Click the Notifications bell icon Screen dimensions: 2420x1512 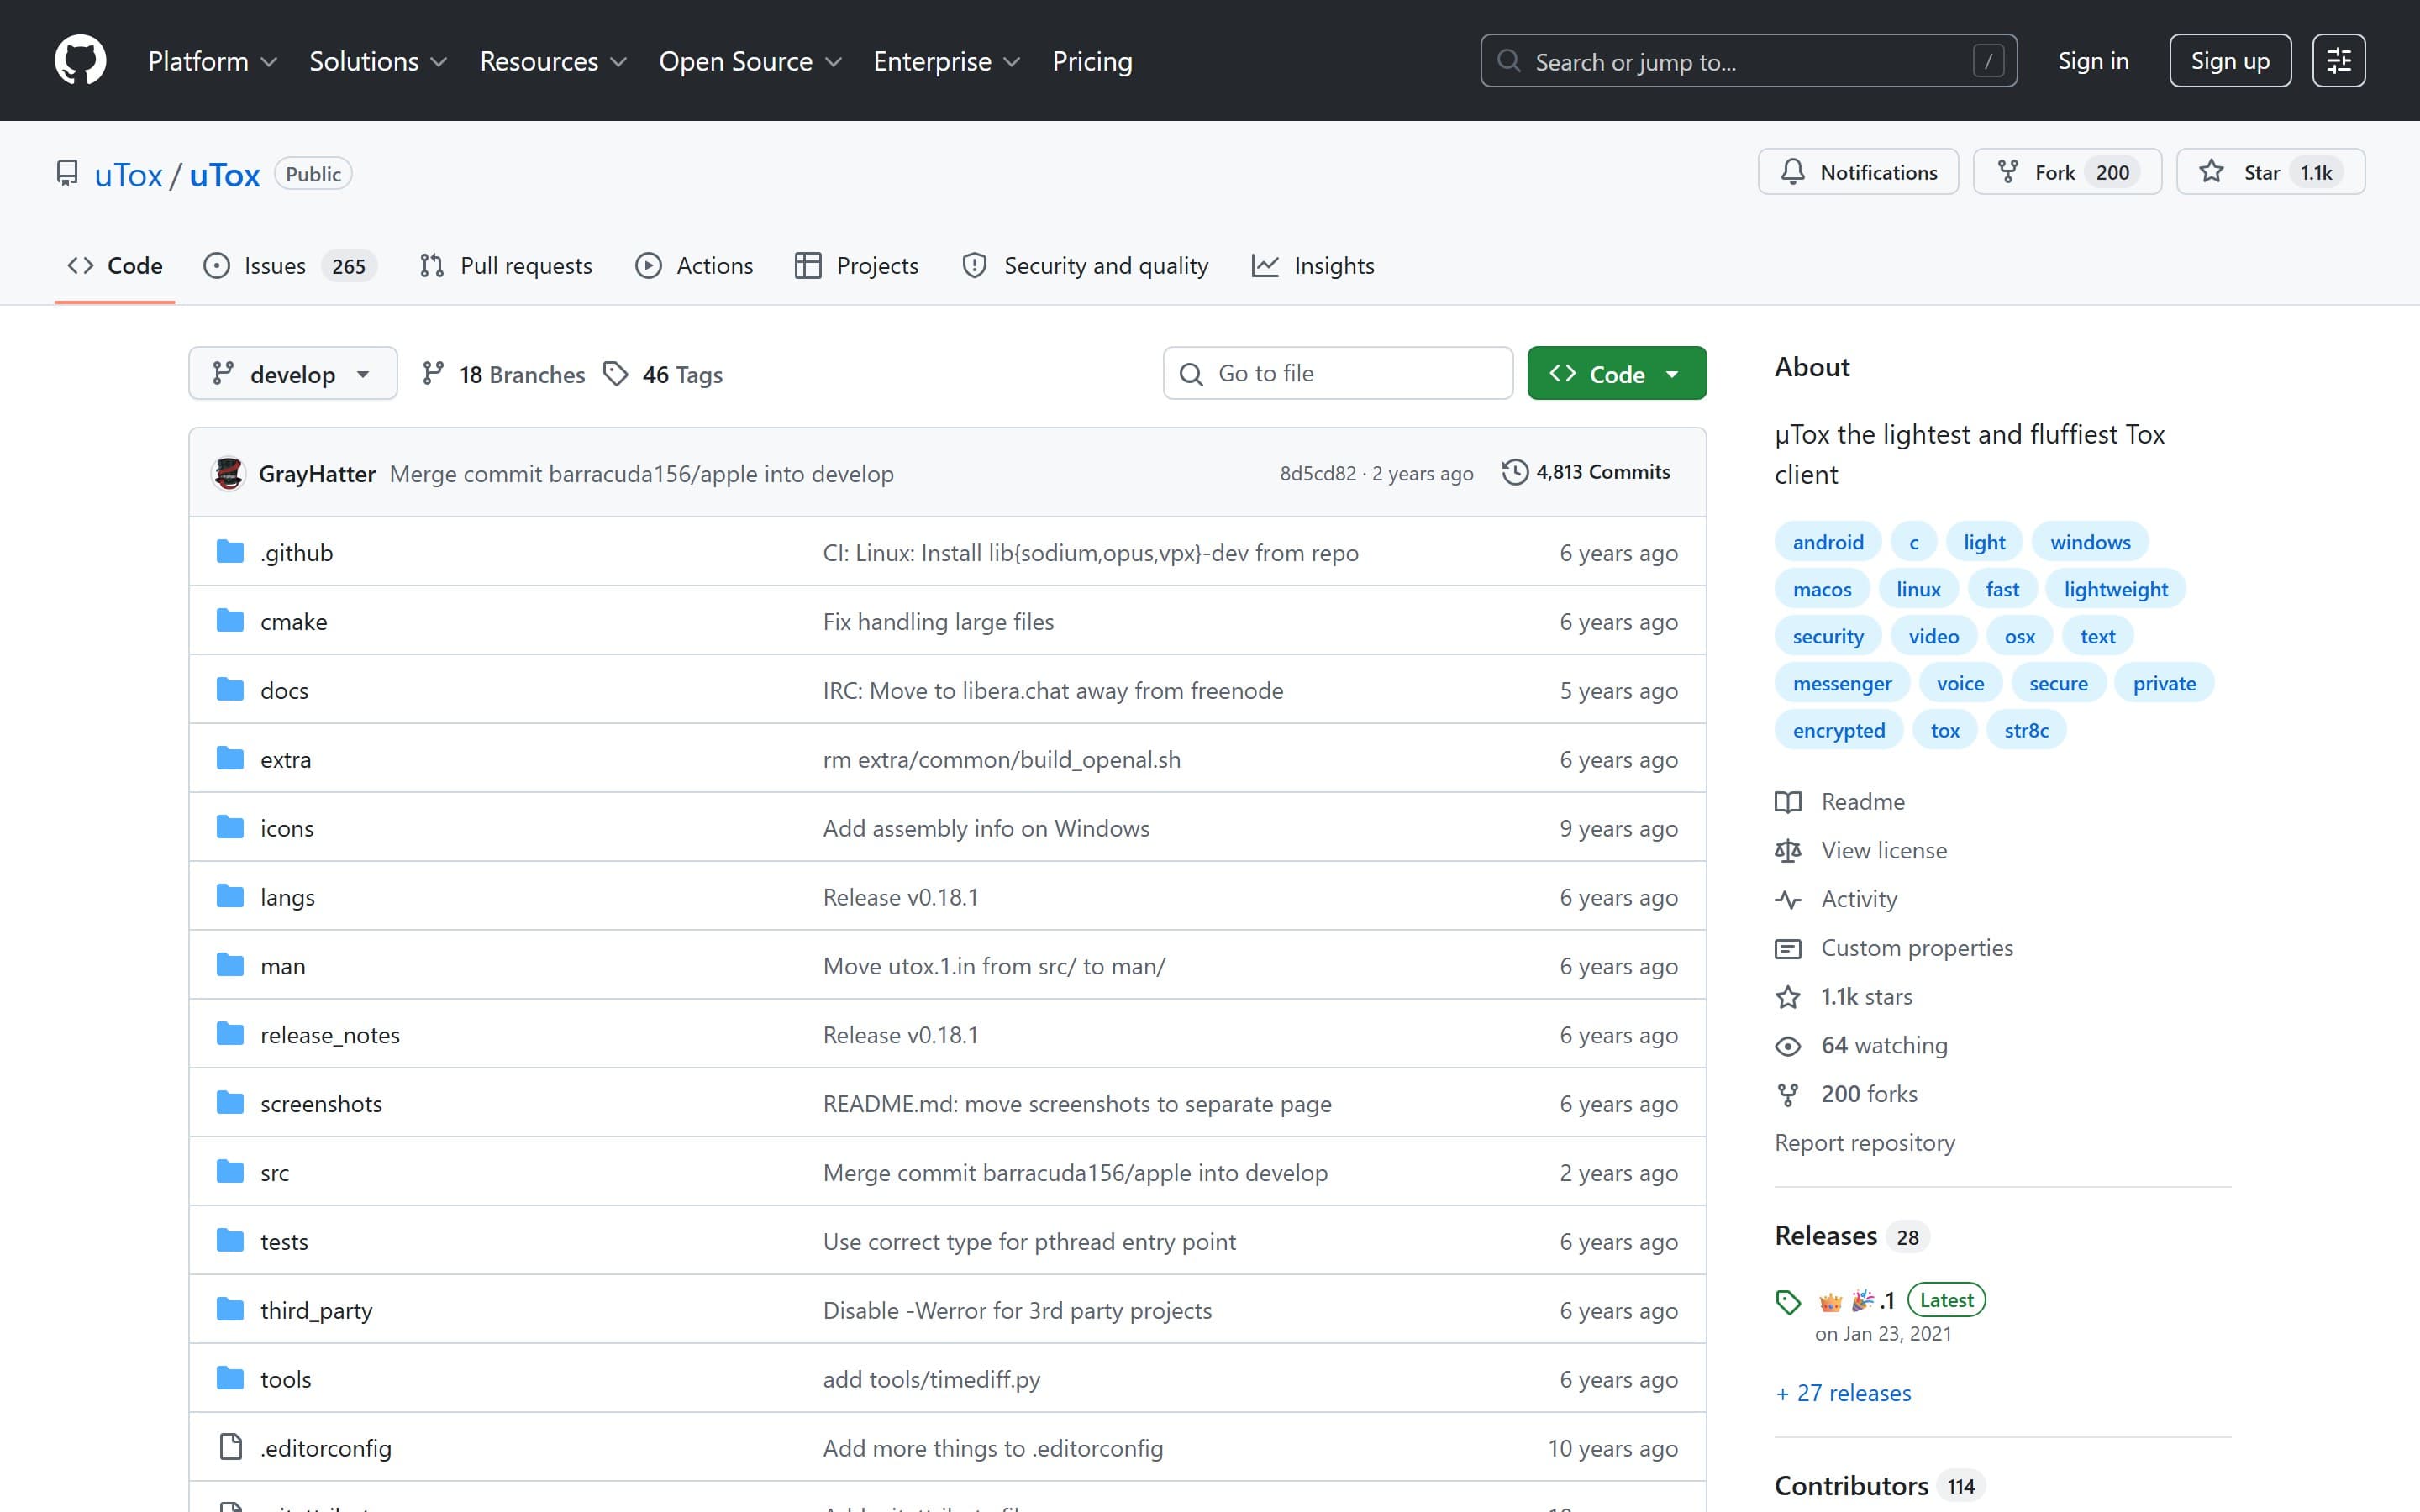click(1792, 172)
